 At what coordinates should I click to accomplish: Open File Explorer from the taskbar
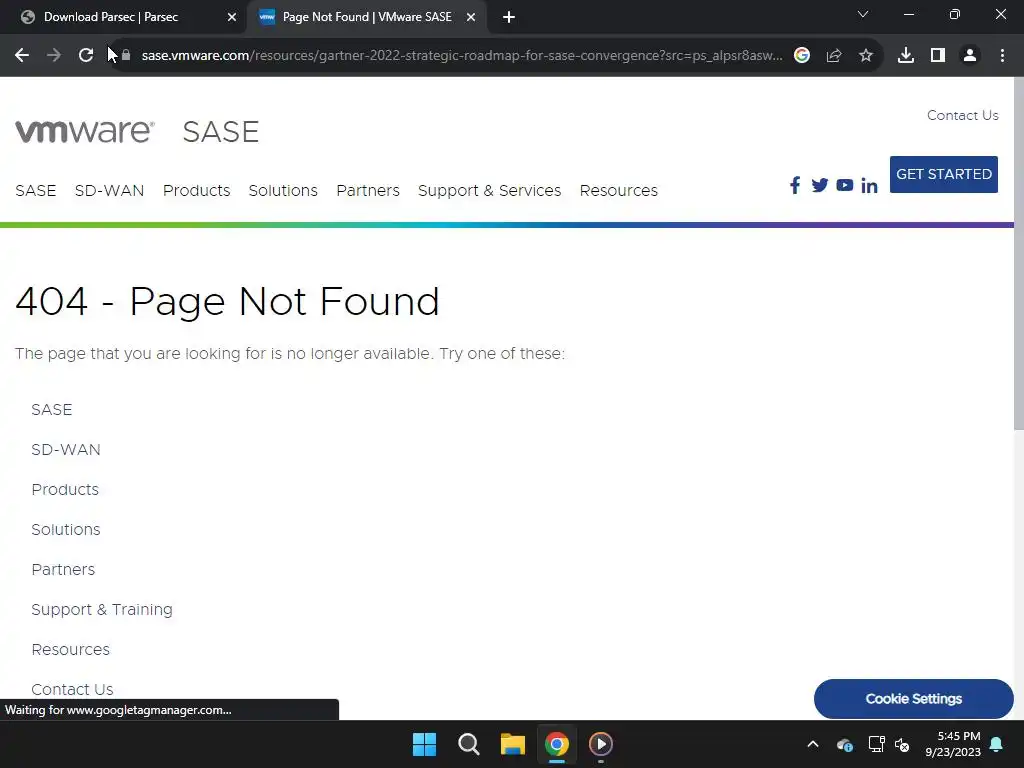pos(513,744)
